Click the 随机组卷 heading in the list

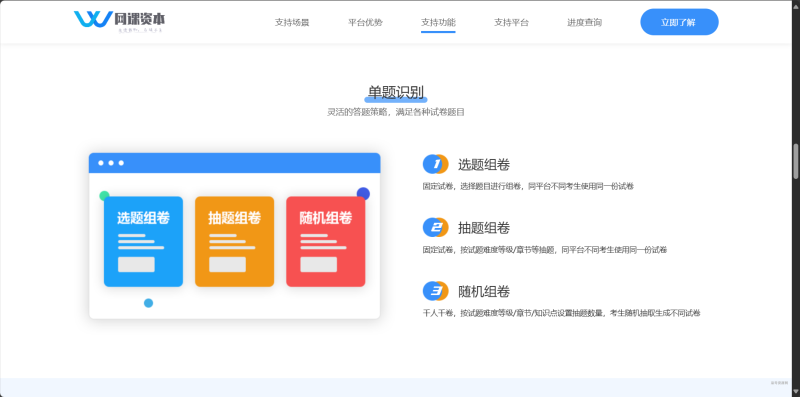[484, 291]
